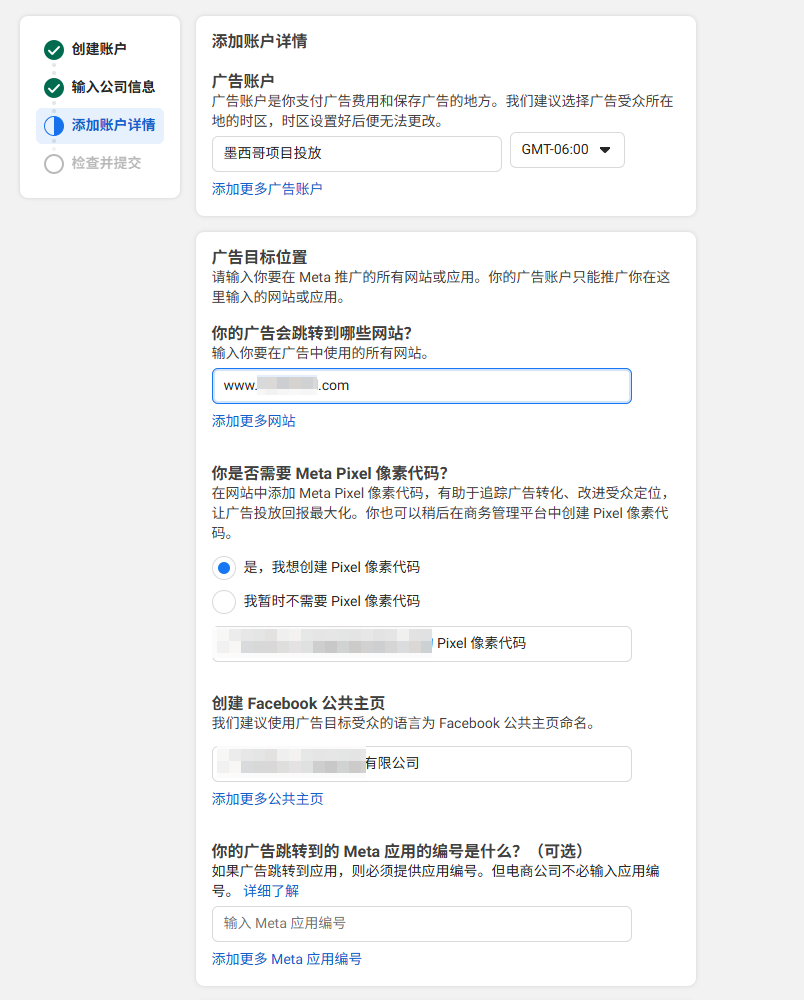Click the 添加更多广告账户 link
This screenshot has height=1000, width=804.
[267, 189]
